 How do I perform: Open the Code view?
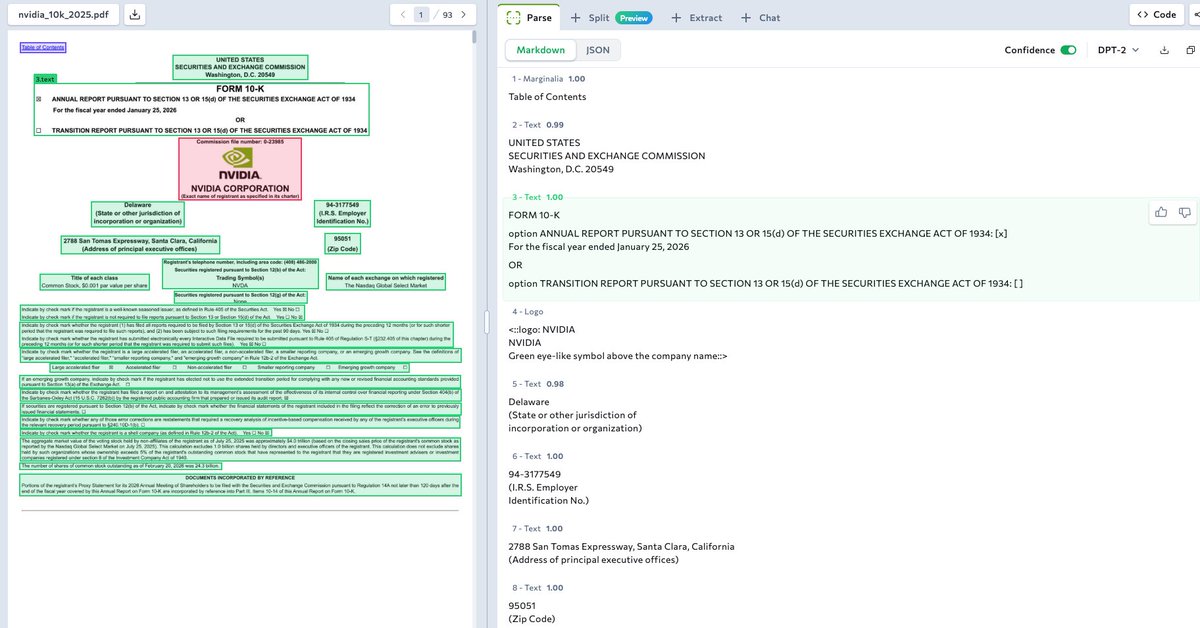coord(1156,15)
